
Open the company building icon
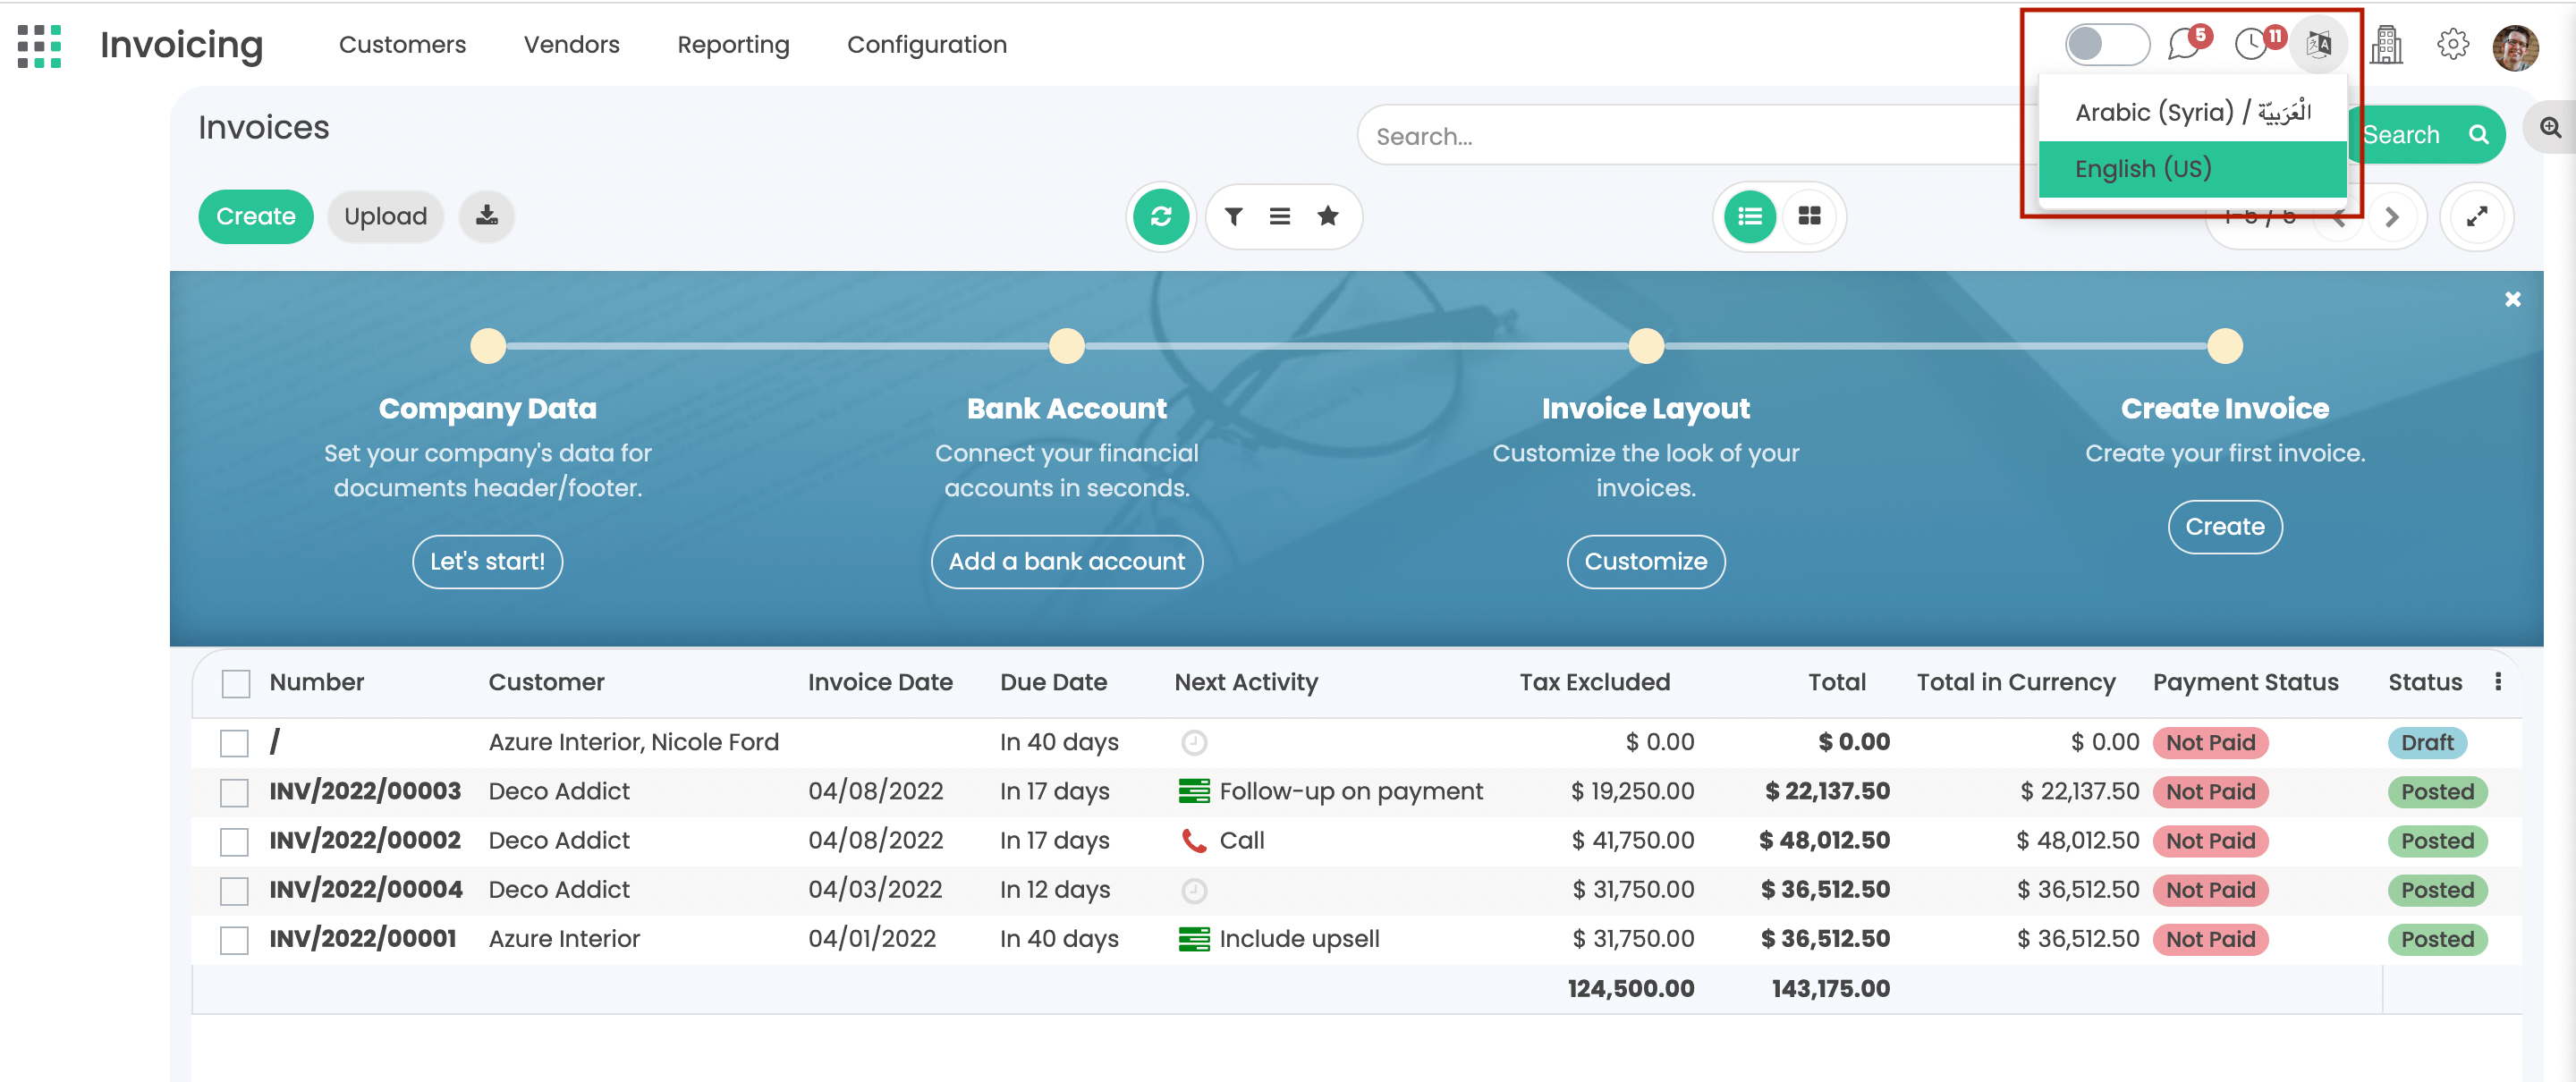pos(2386,44)
